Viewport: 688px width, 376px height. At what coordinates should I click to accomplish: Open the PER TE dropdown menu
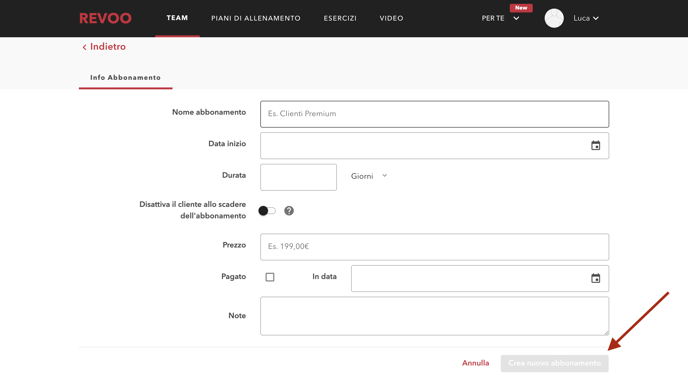pyautogui.click(x=500, y=18)
